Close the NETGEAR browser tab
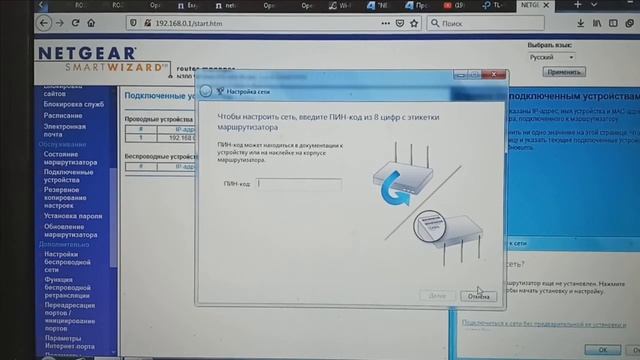 tap(547, 5)
